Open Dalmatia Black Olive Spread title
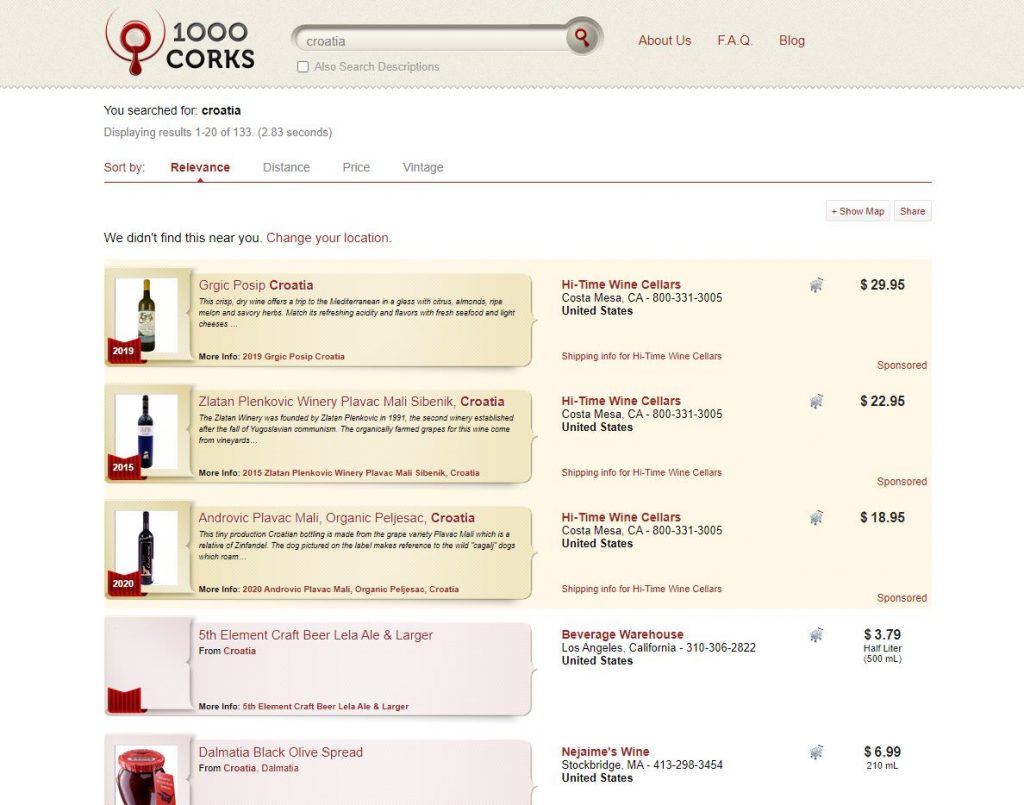 point(281,752)
